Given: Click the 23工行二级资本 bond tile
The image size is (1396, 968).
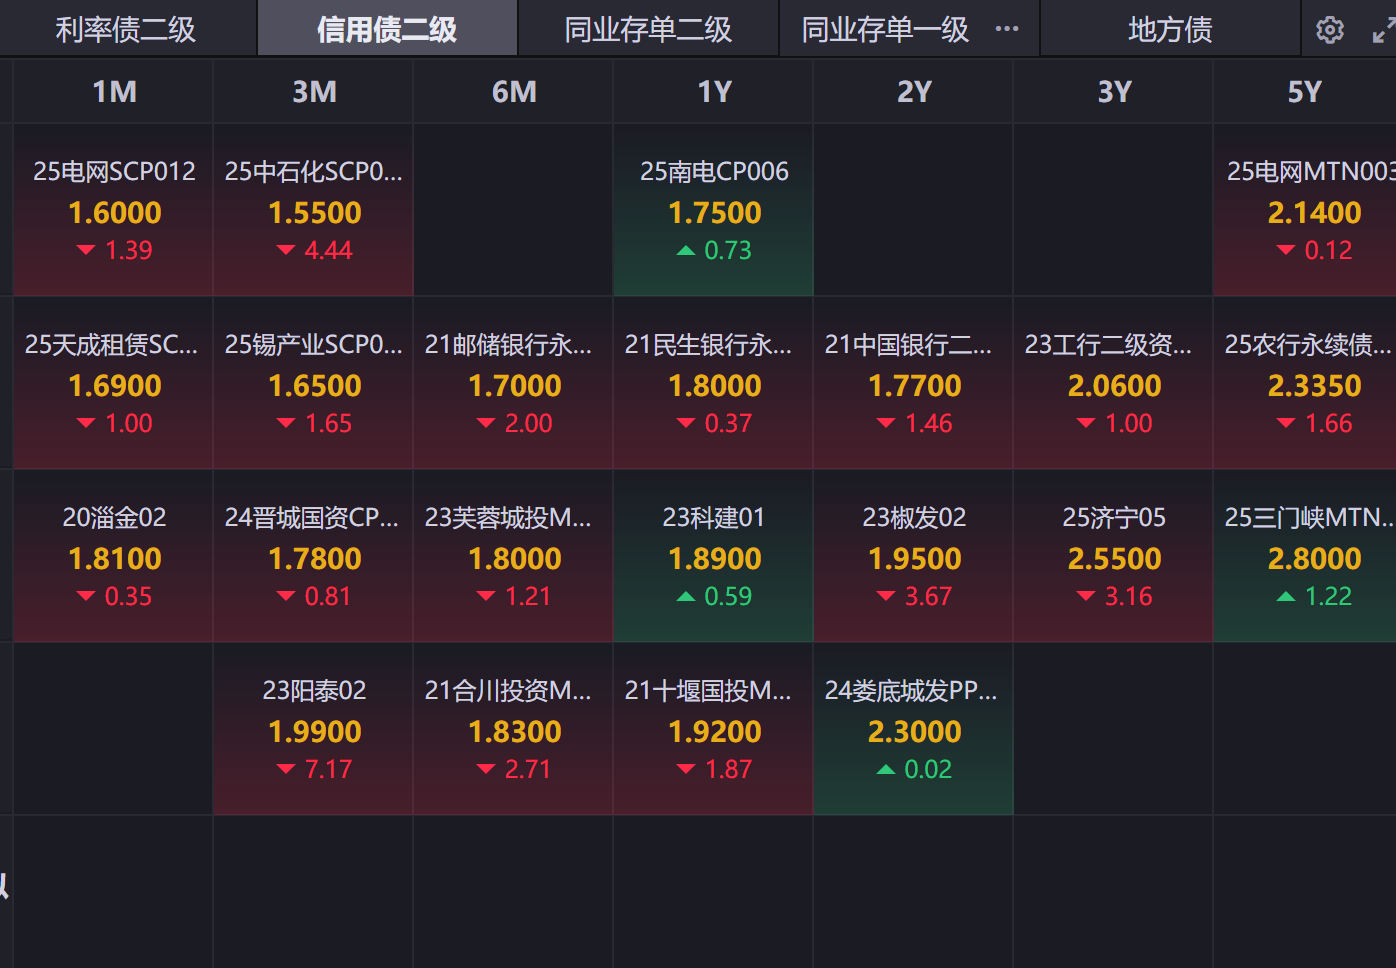Looking at the screenshot, I should point(1114,383).
